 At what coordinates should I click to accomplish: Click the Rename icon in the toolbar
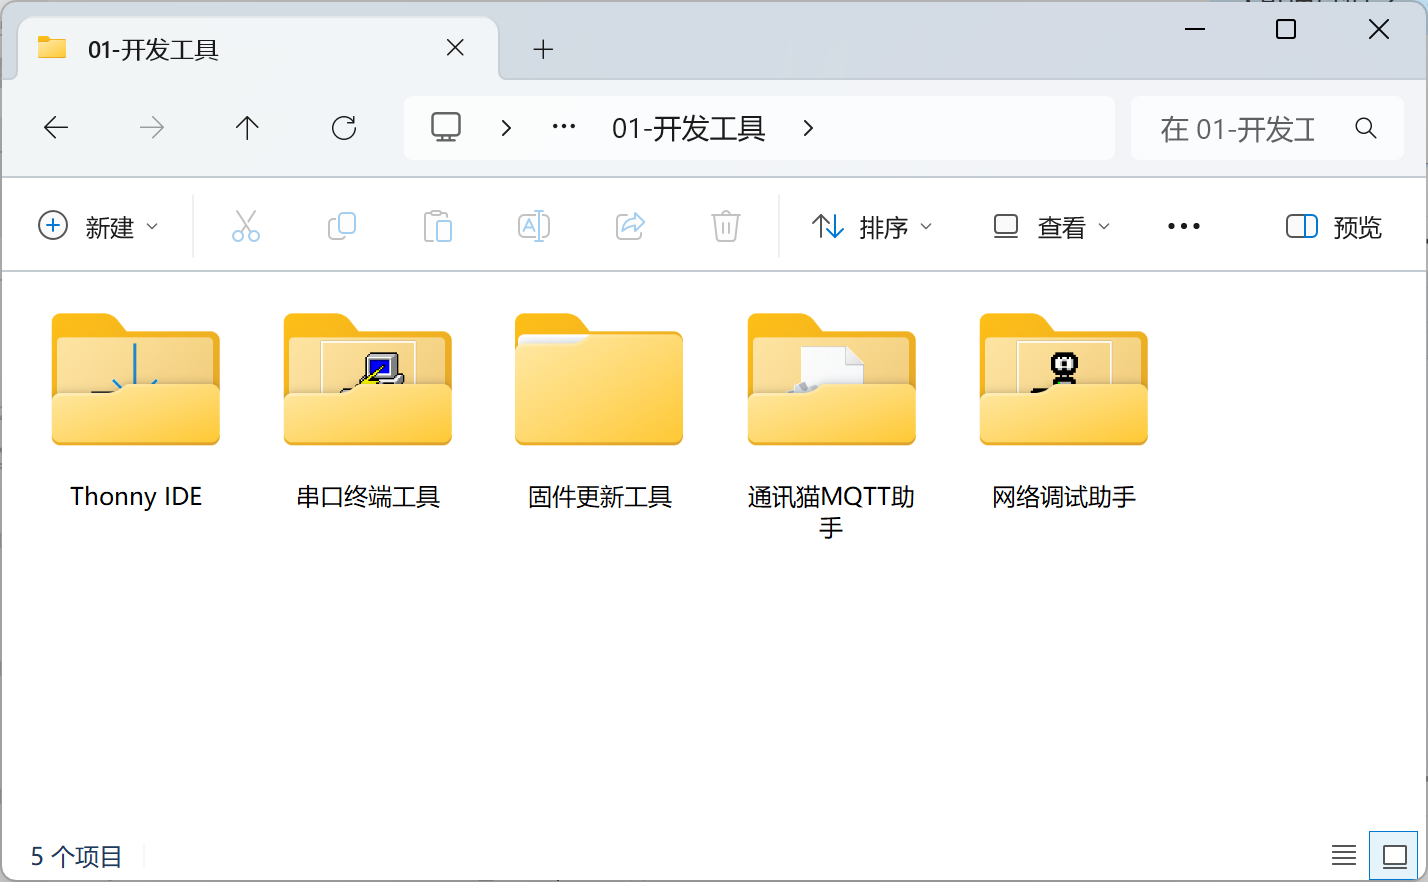pyautogui.click(x=534, y=226)
